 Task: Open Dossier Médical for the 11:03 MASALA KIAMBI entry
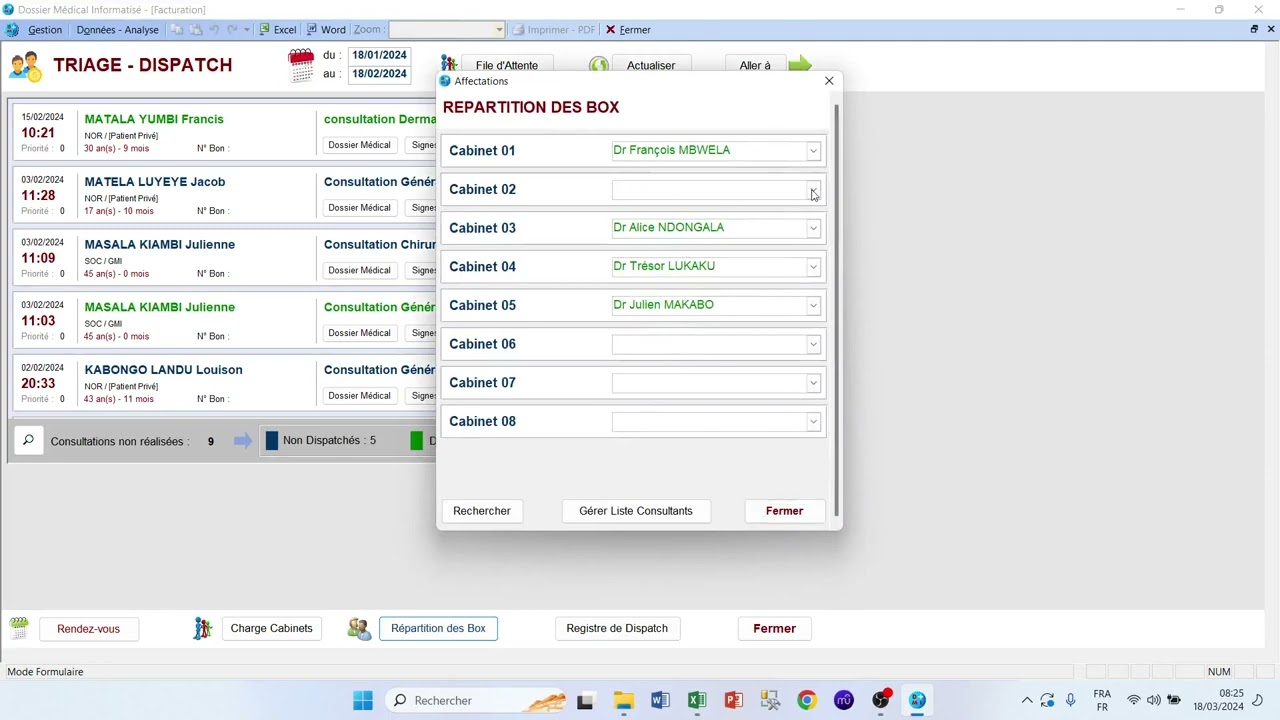coord(359,333)
